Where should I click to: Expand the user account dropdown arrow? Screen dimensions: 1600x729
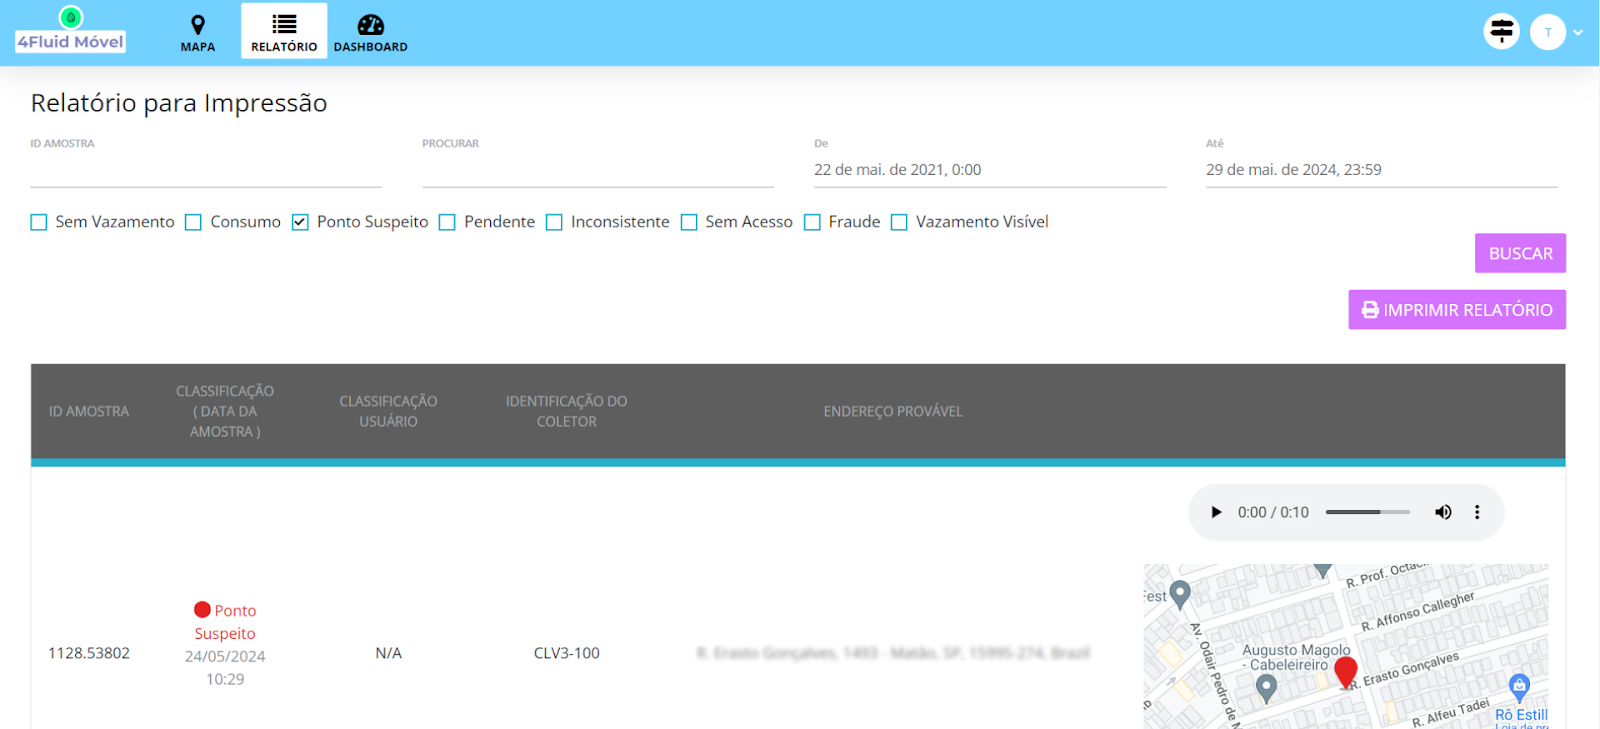[x=1578, y=32]
